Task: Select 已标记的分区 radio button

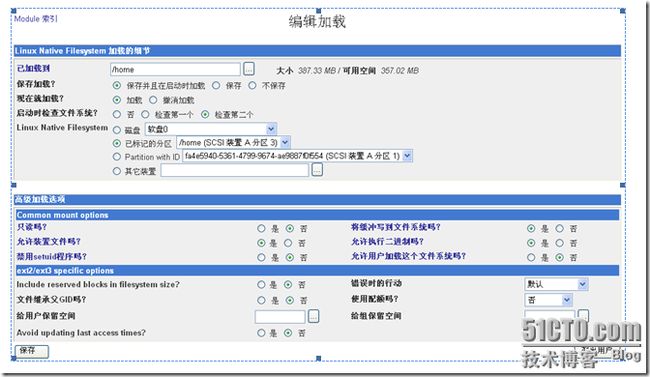Action: click(117, 143)
